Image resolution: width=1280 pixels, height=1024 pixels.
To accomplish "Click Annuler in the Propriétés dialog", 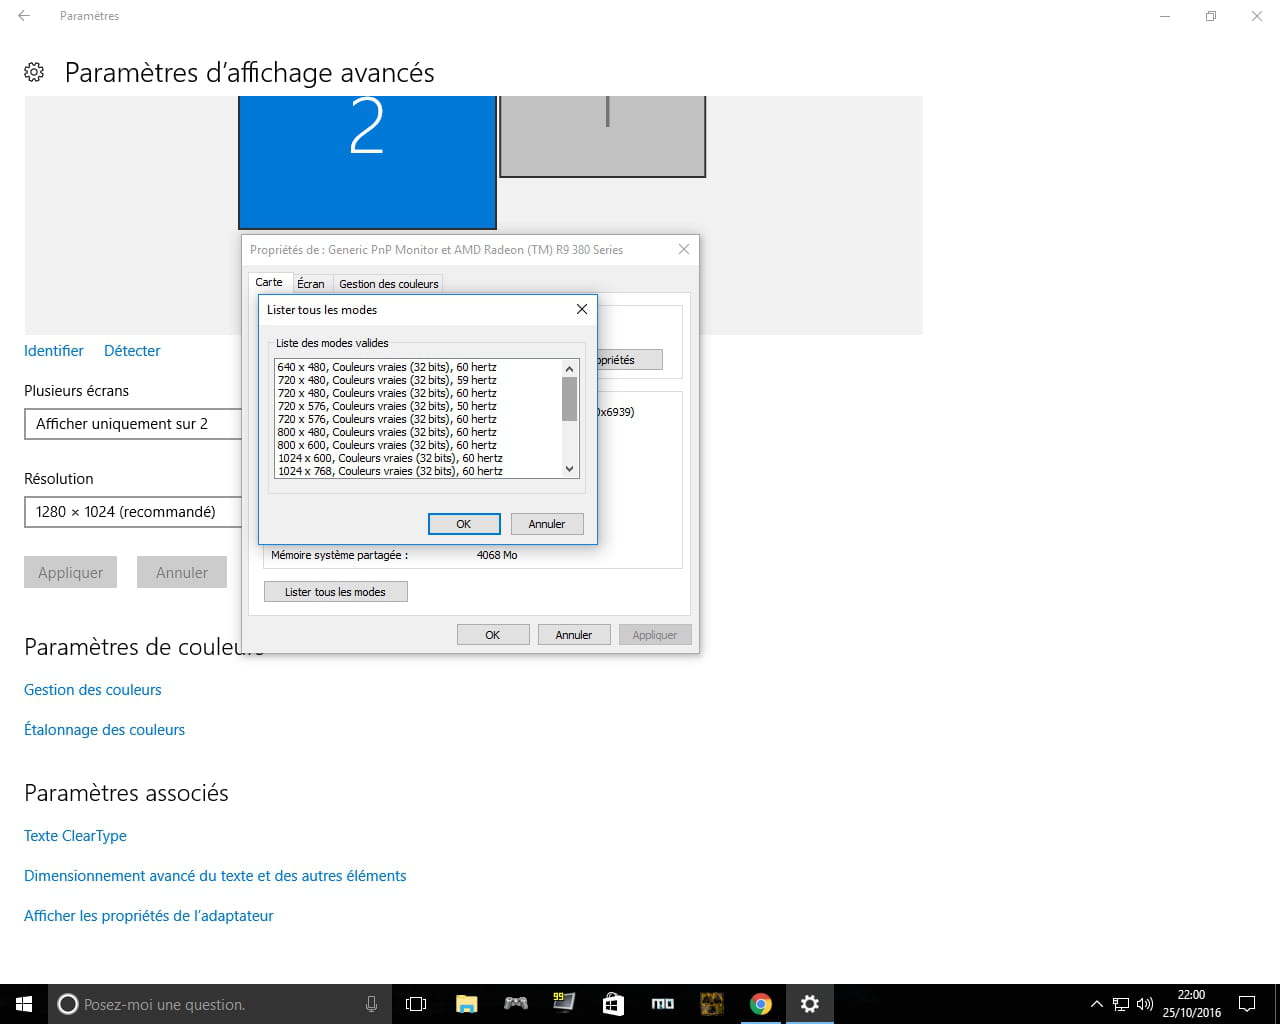I will (574, 635).
